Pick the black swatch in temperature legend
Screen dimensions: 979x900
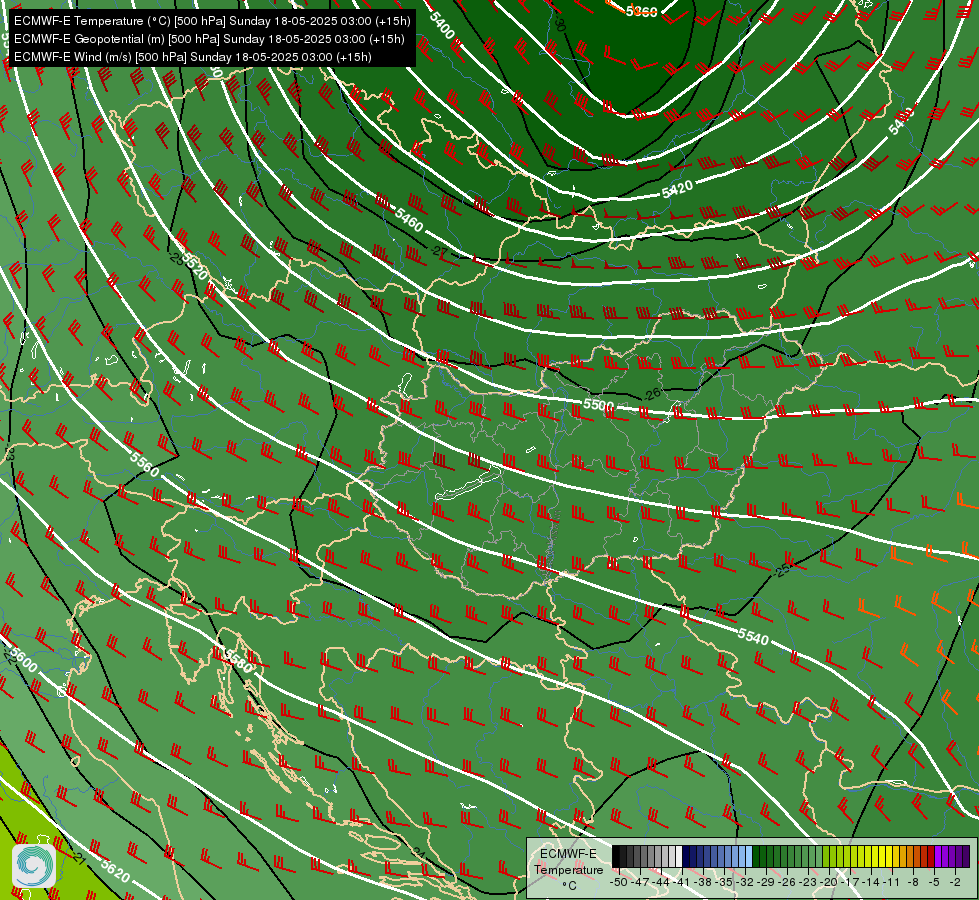click(616, 856)
